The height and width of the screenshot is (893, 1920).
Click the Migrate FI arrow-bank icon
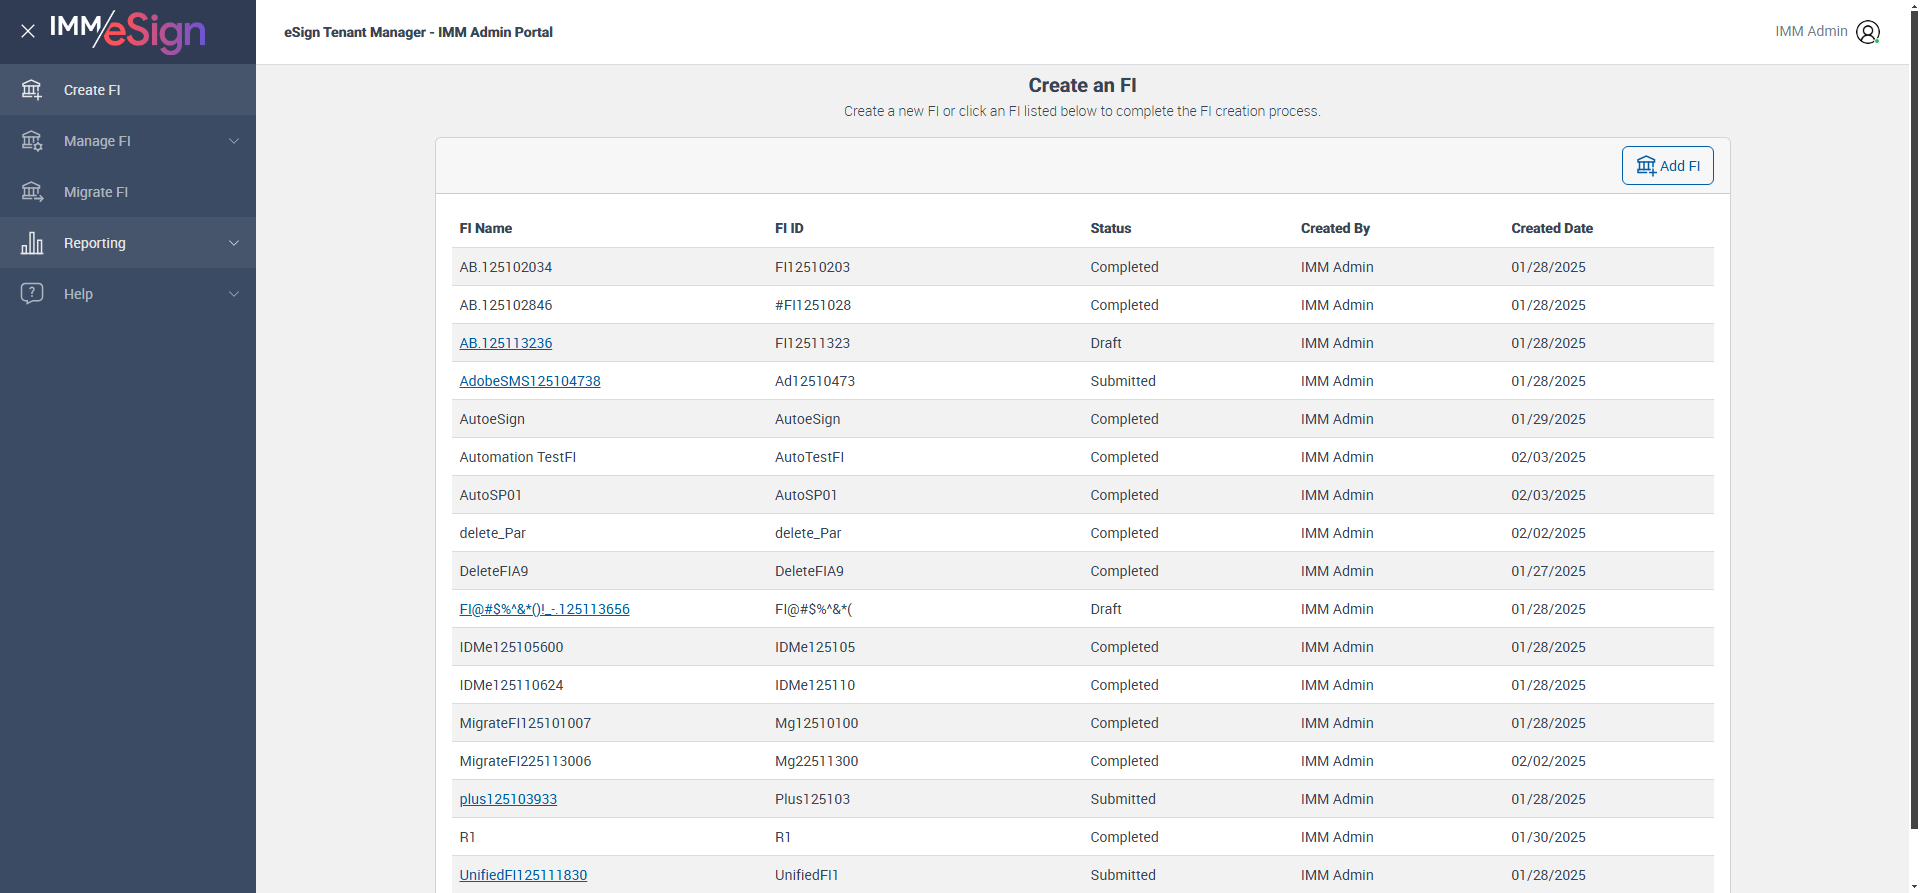(32, 192)
